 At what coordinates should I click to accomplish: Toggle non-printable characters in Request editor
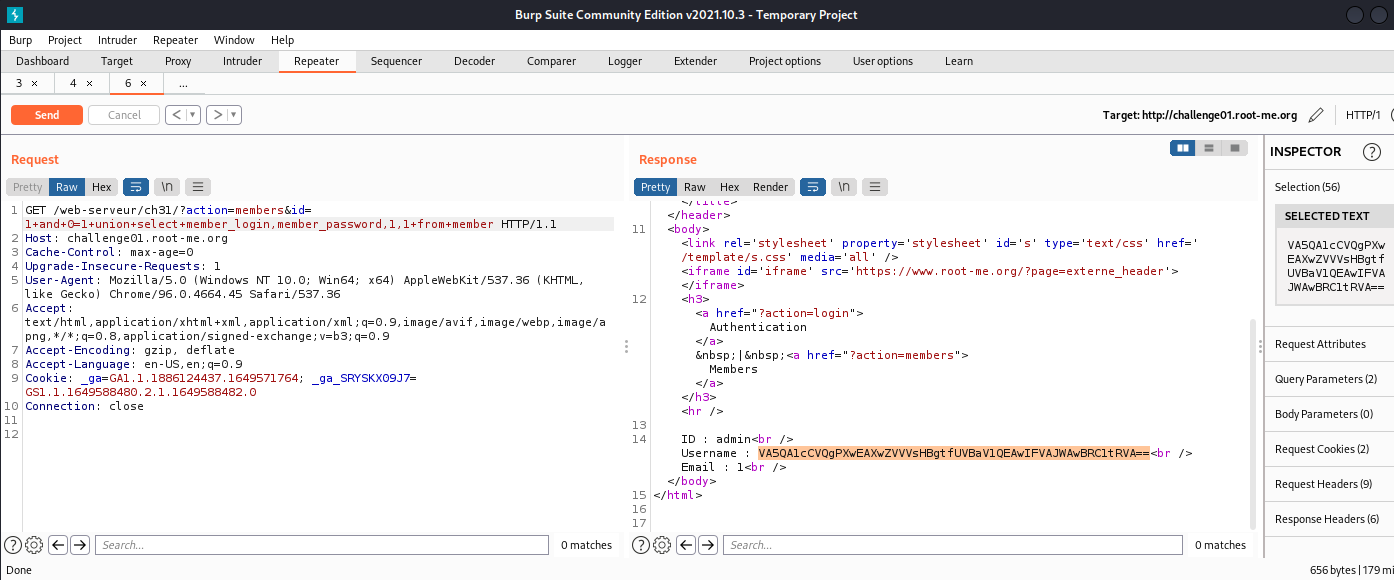coord(167,187)
